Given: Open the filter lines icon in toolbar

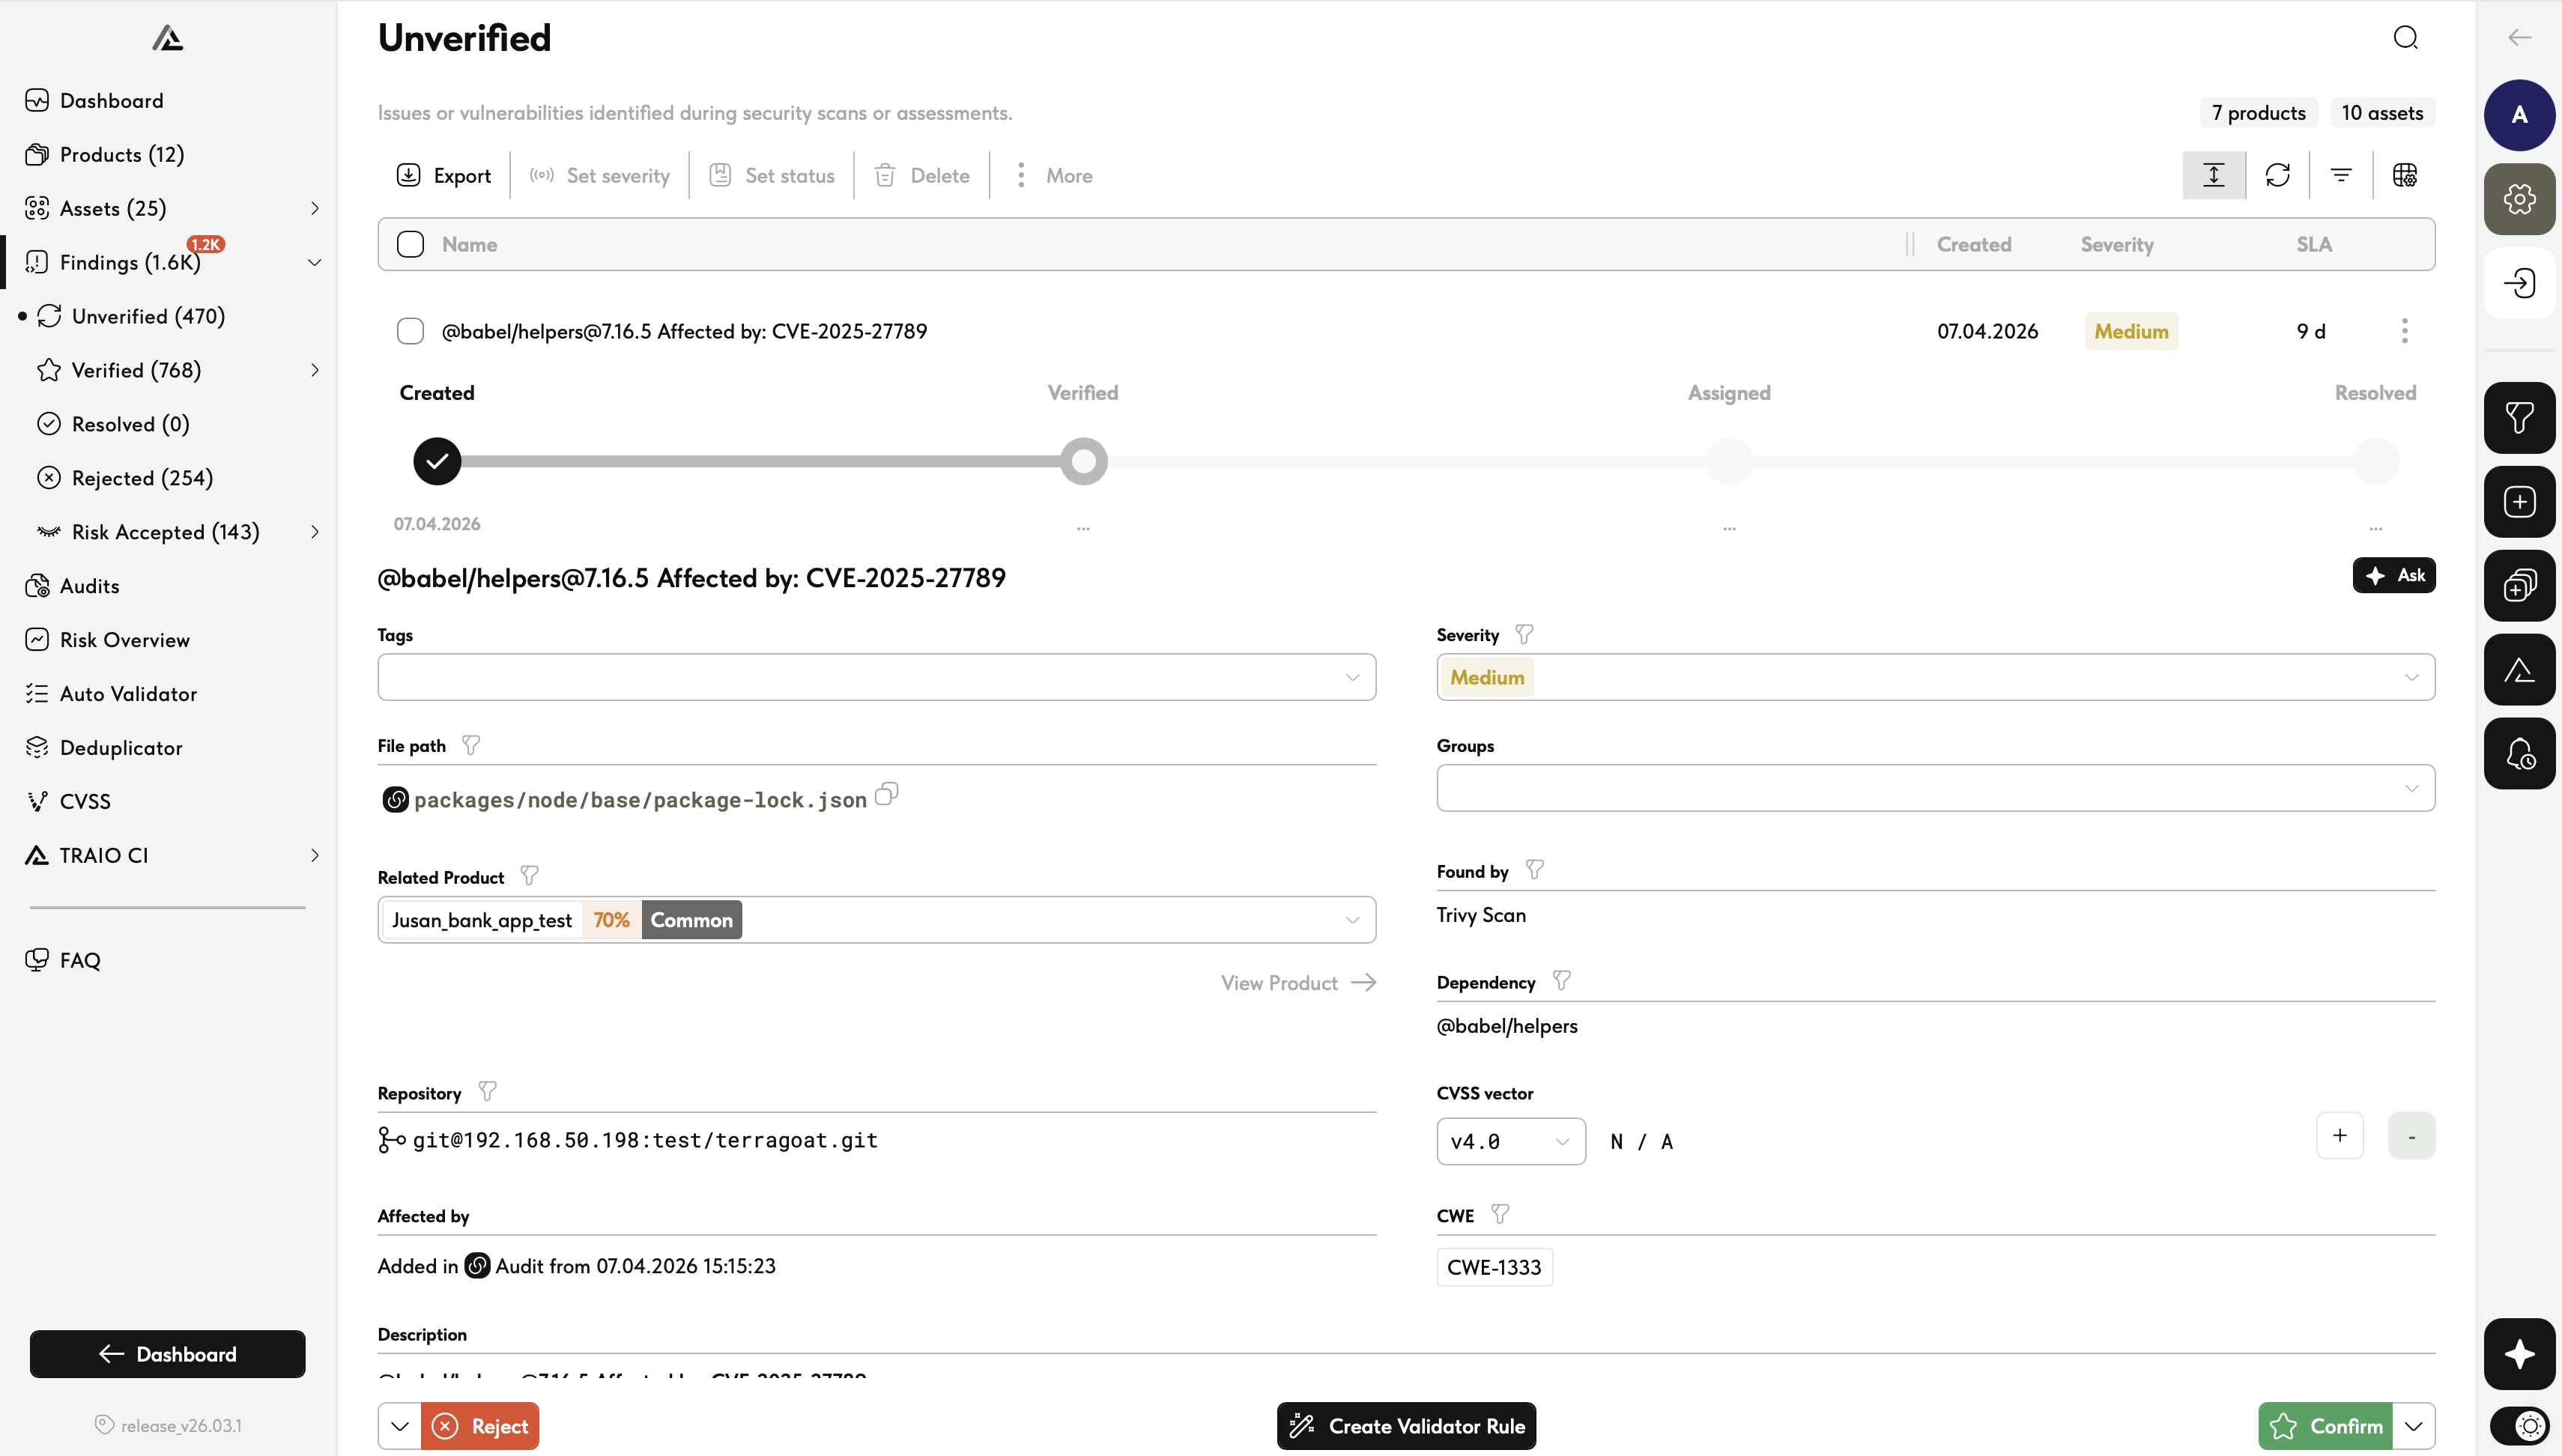Looking at the screenshot, I should (2341, 175).
